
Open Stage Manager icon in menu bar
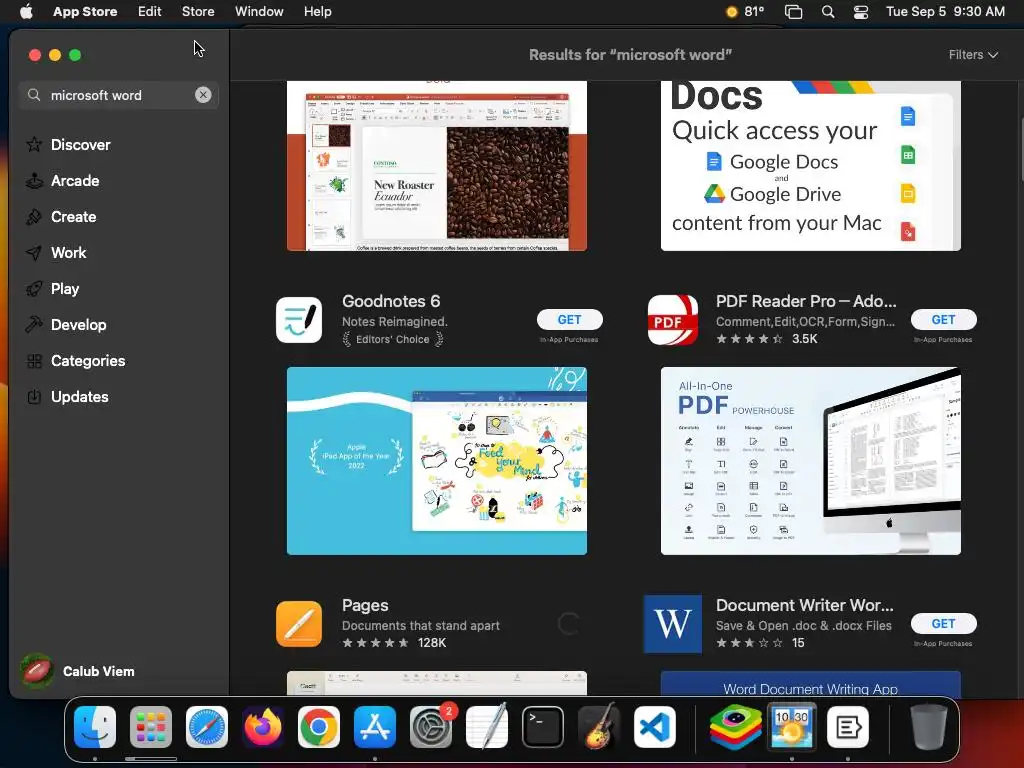[793, 12]
